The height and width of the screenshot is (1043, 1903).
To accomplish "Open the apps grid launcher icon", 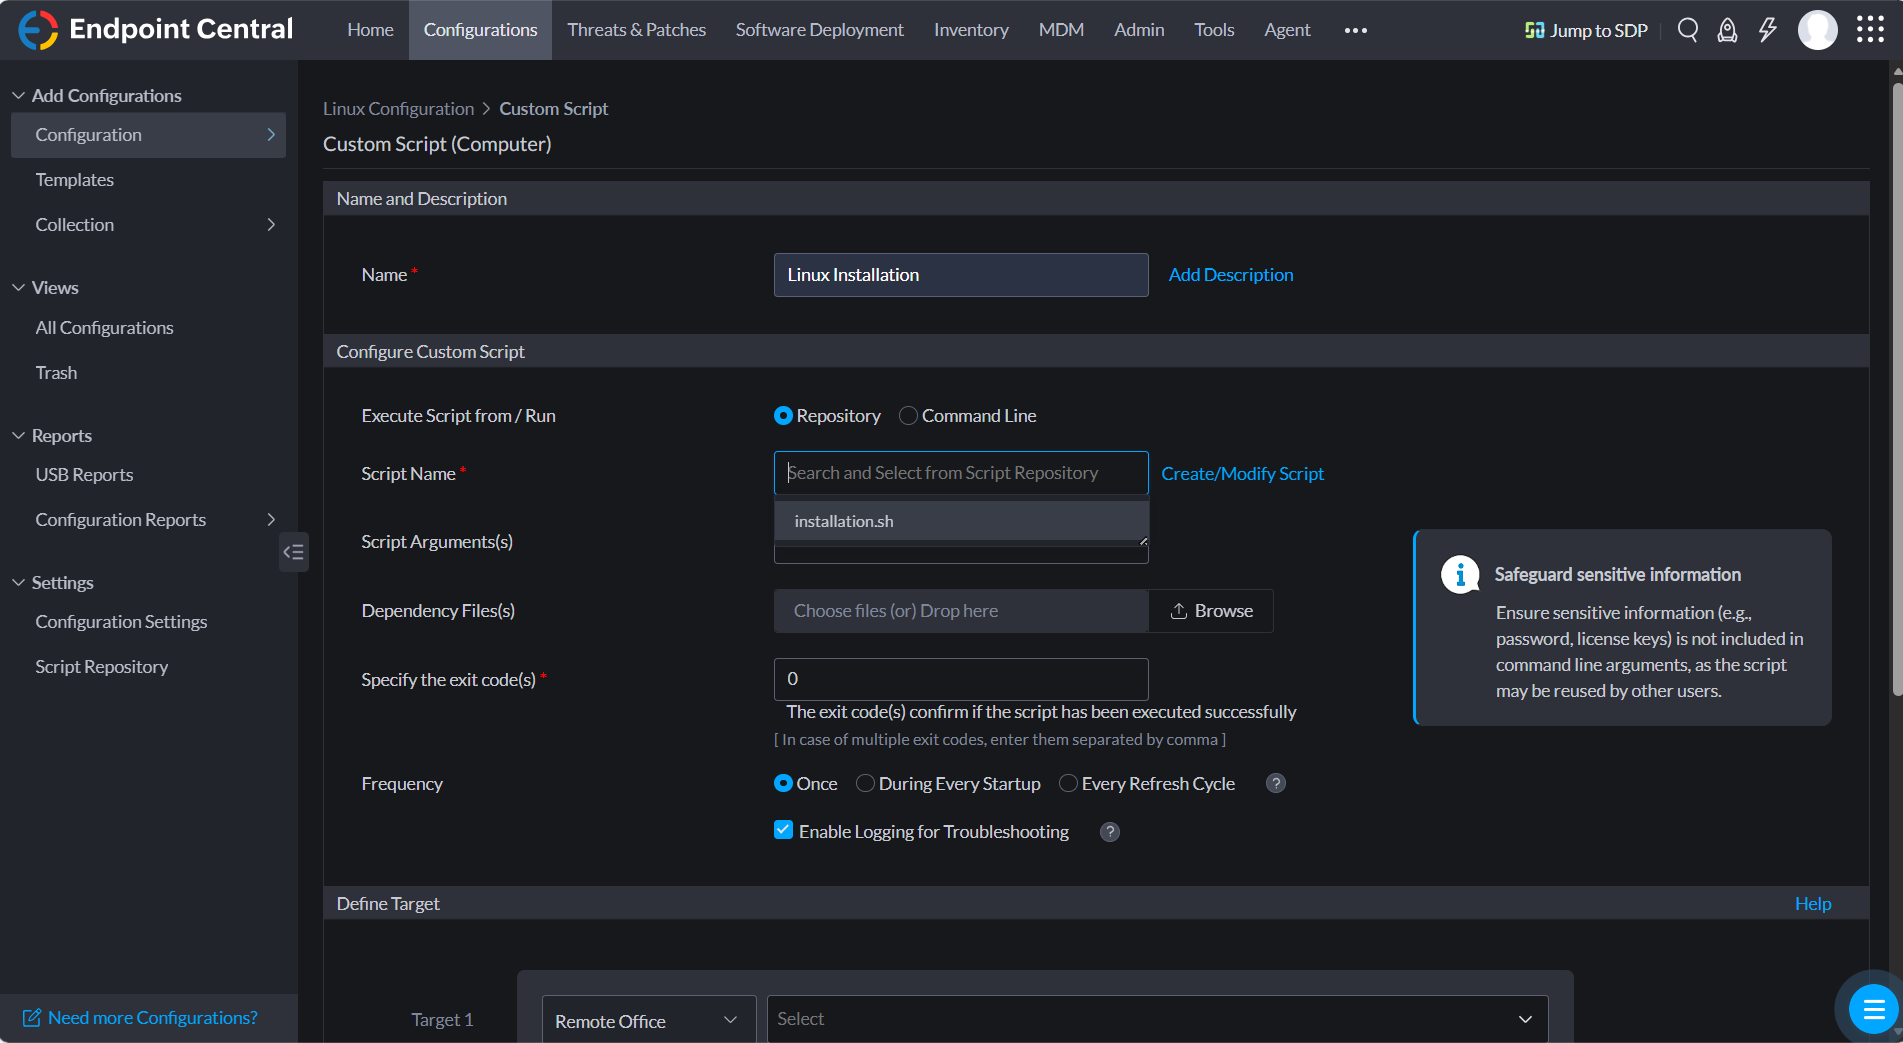I will point(1870,30).
